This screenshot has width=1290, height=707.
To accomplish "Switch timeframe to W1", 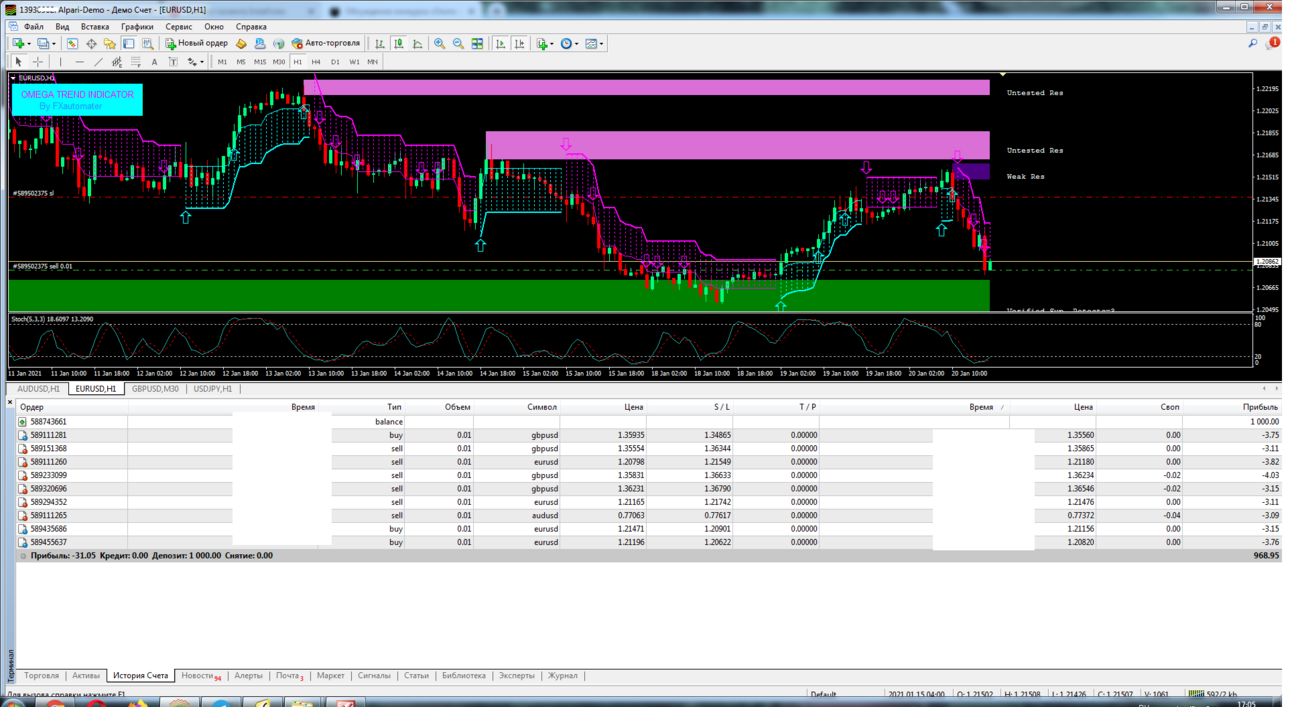I will [x=354, y=62].
